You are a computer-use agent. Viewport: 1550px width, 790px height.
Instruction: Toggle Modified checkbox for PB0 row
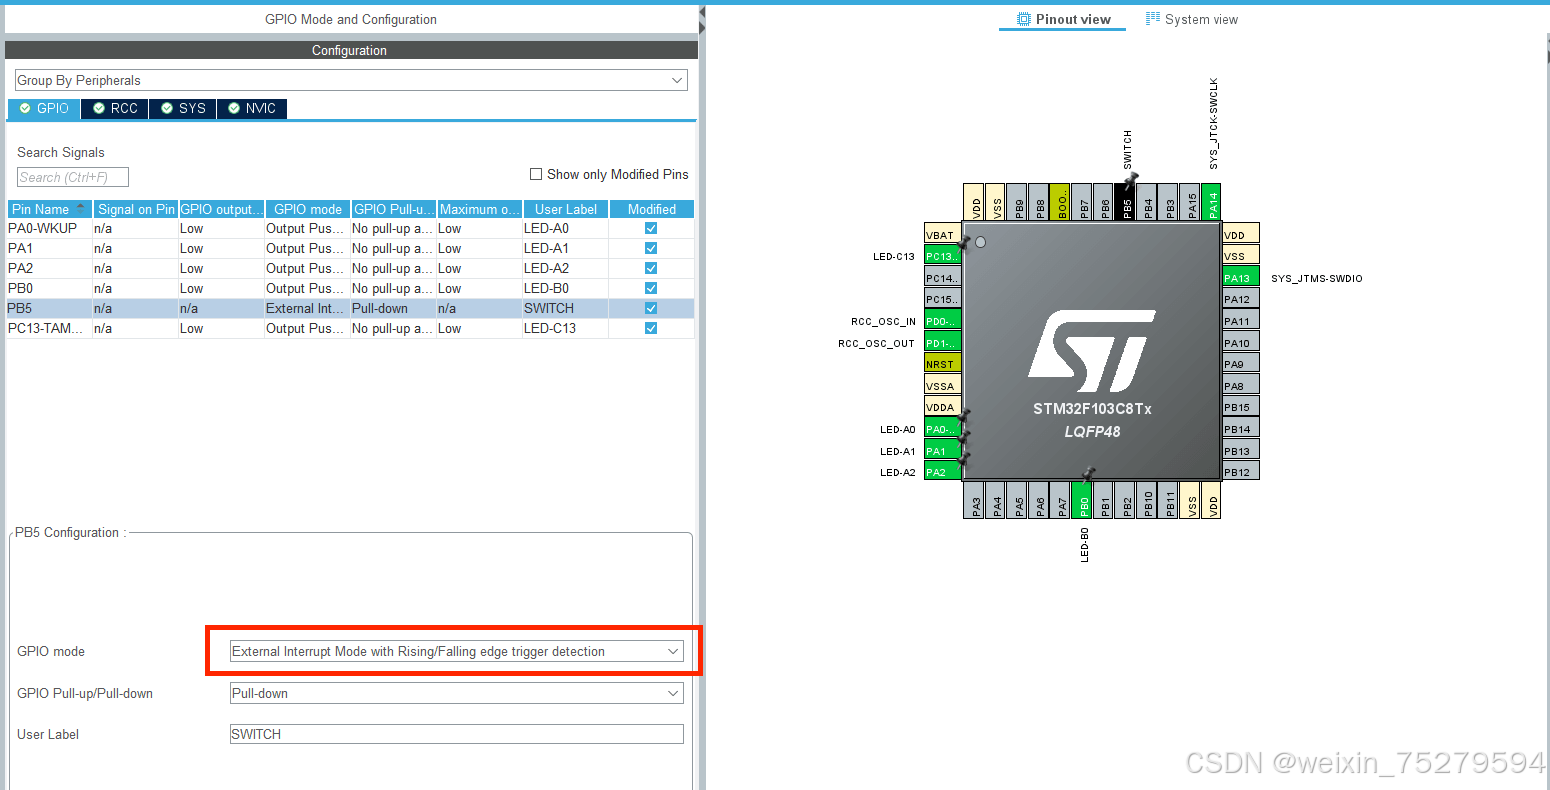651,288
